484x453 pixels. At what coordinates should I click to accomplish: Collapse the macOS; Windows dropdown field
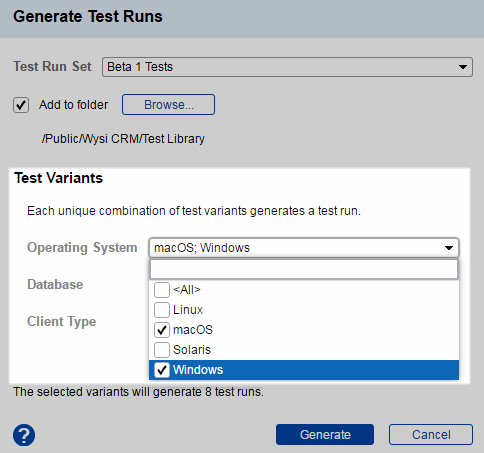tap(304, 248)
